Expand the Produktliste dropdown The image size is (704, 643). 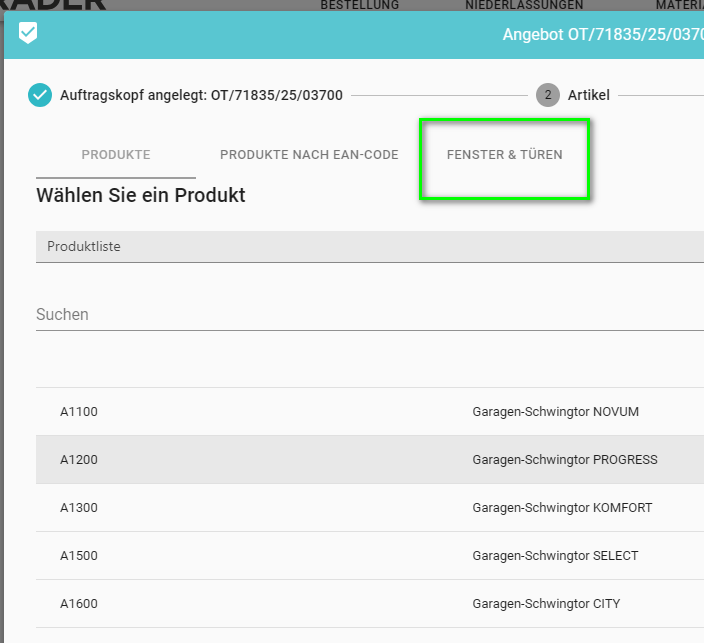[370, 246]
